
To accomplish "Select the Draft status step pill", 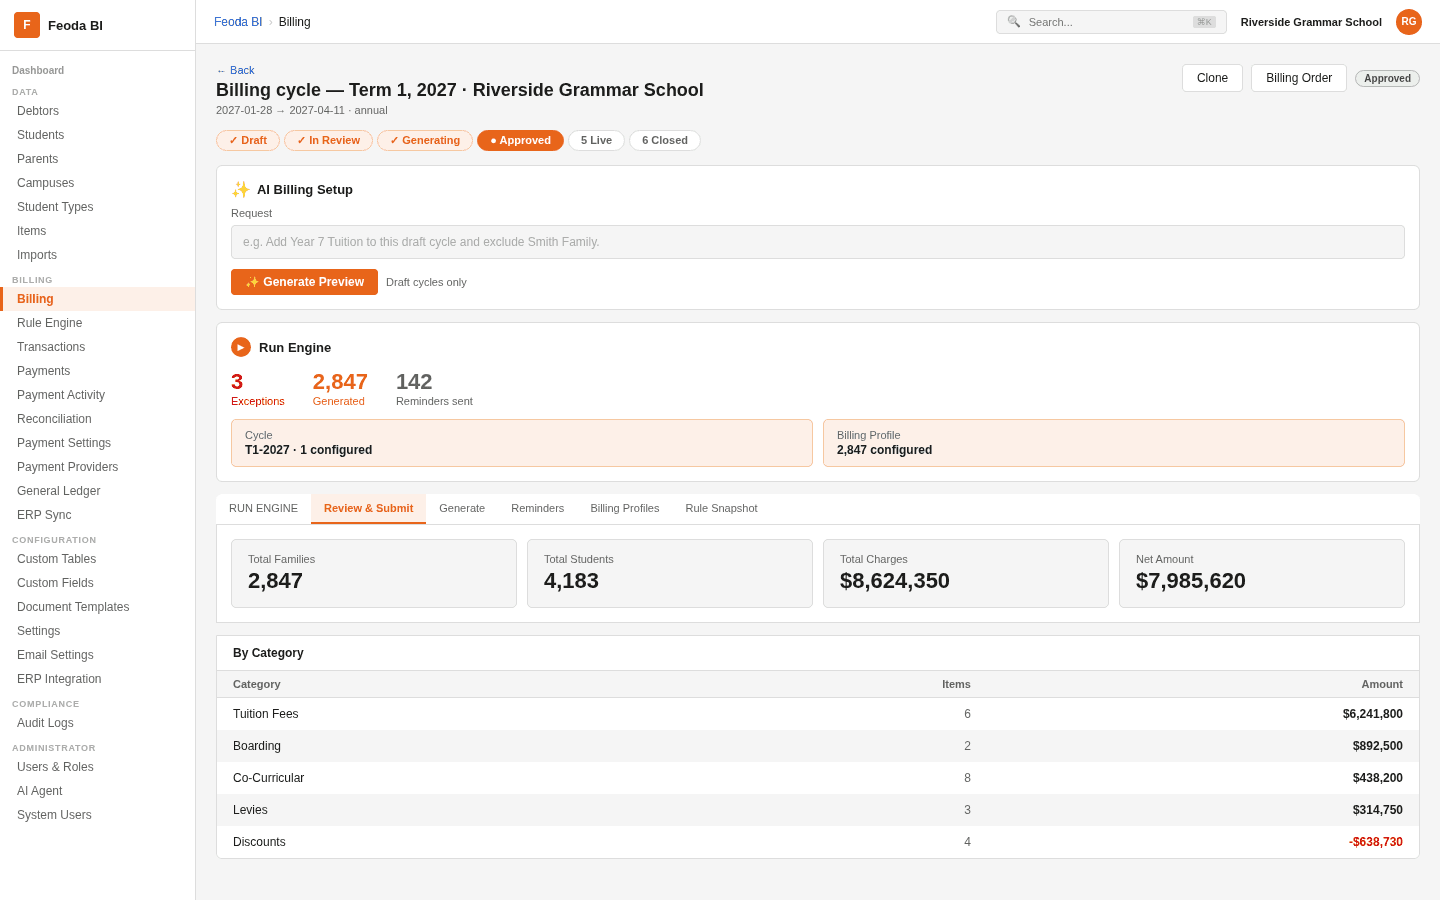I will click(248, 141).
